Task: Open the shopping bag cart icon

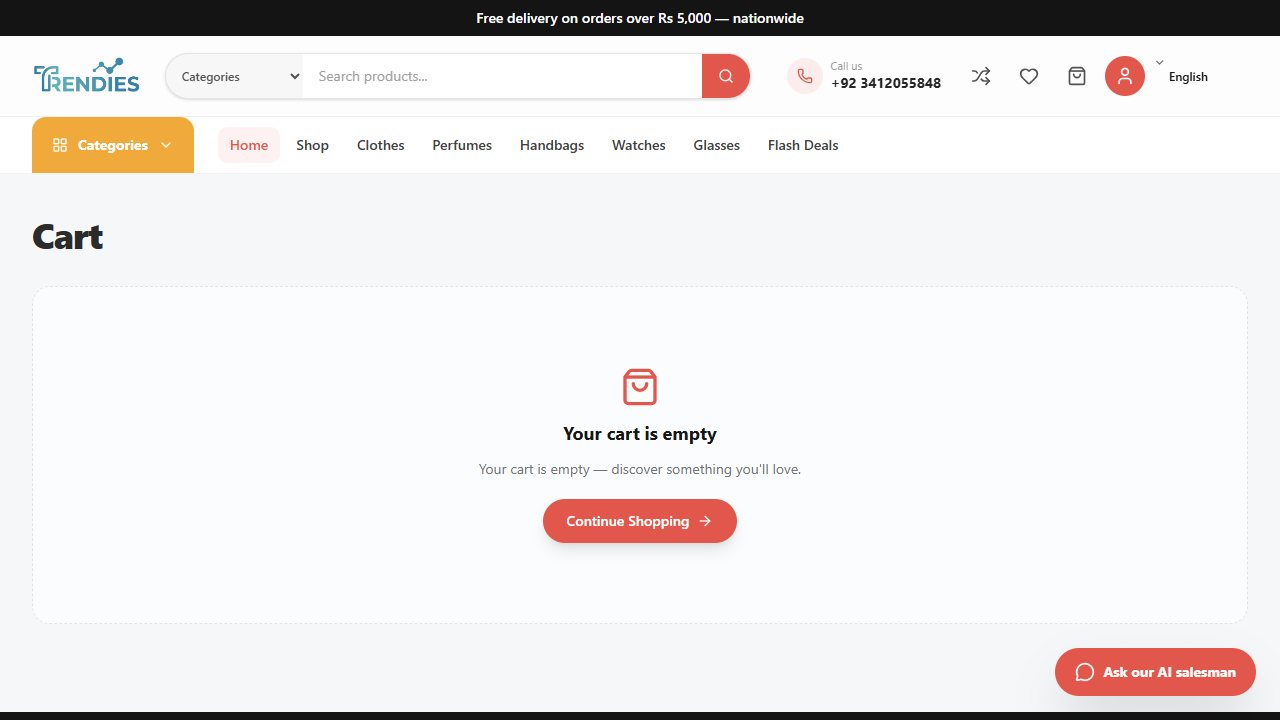Action: click(1077, 76)
